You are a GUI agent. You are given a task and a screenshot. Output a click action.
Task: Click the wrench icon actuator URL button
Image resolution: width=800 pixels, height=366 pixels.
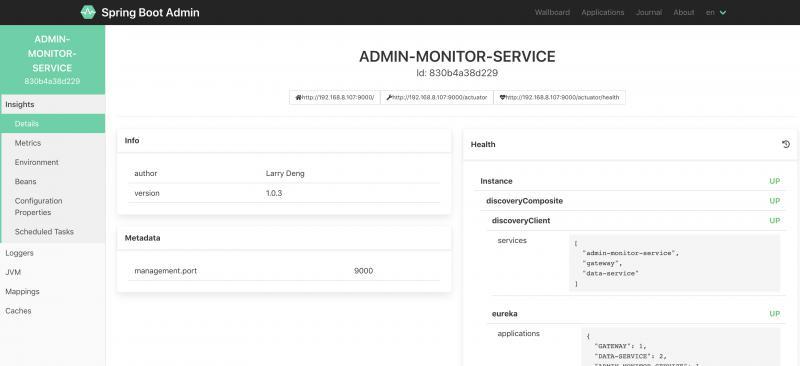[437, 97]
